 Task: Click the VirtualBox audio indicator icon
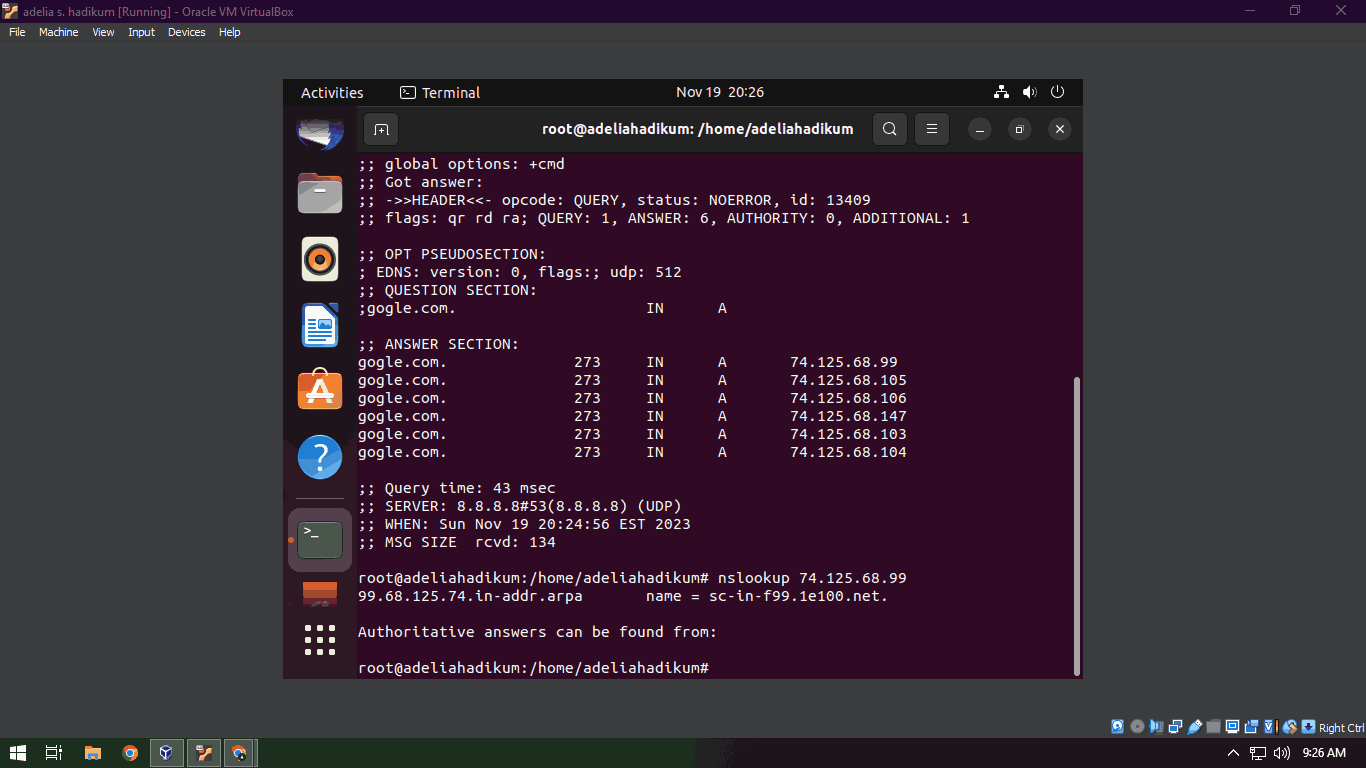pyautogui.click(x=1156, y=727)
